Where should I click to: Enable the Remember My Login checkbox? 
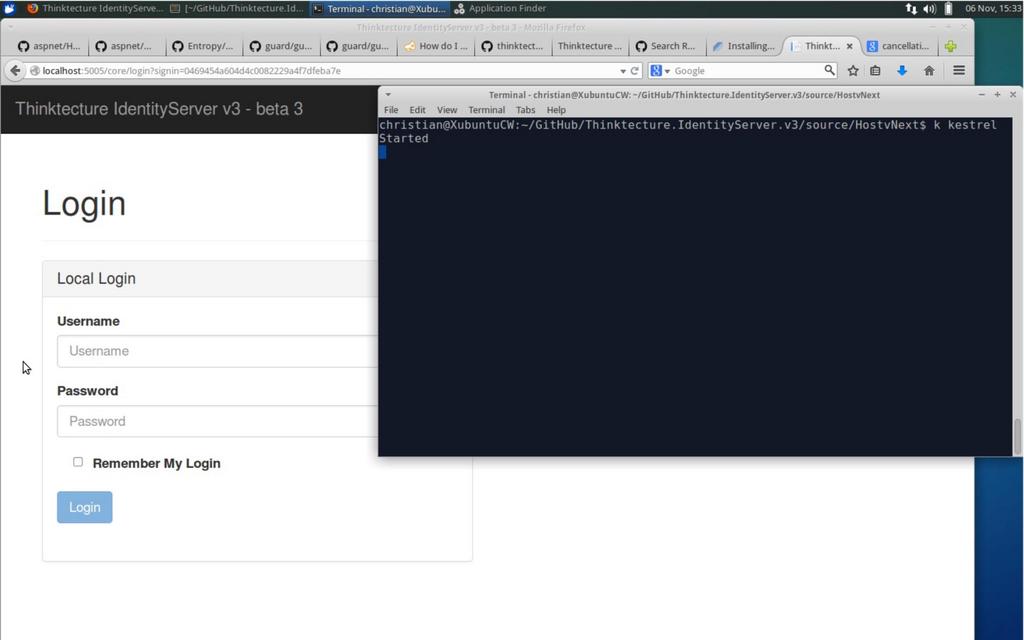click(x=78, y=462)
